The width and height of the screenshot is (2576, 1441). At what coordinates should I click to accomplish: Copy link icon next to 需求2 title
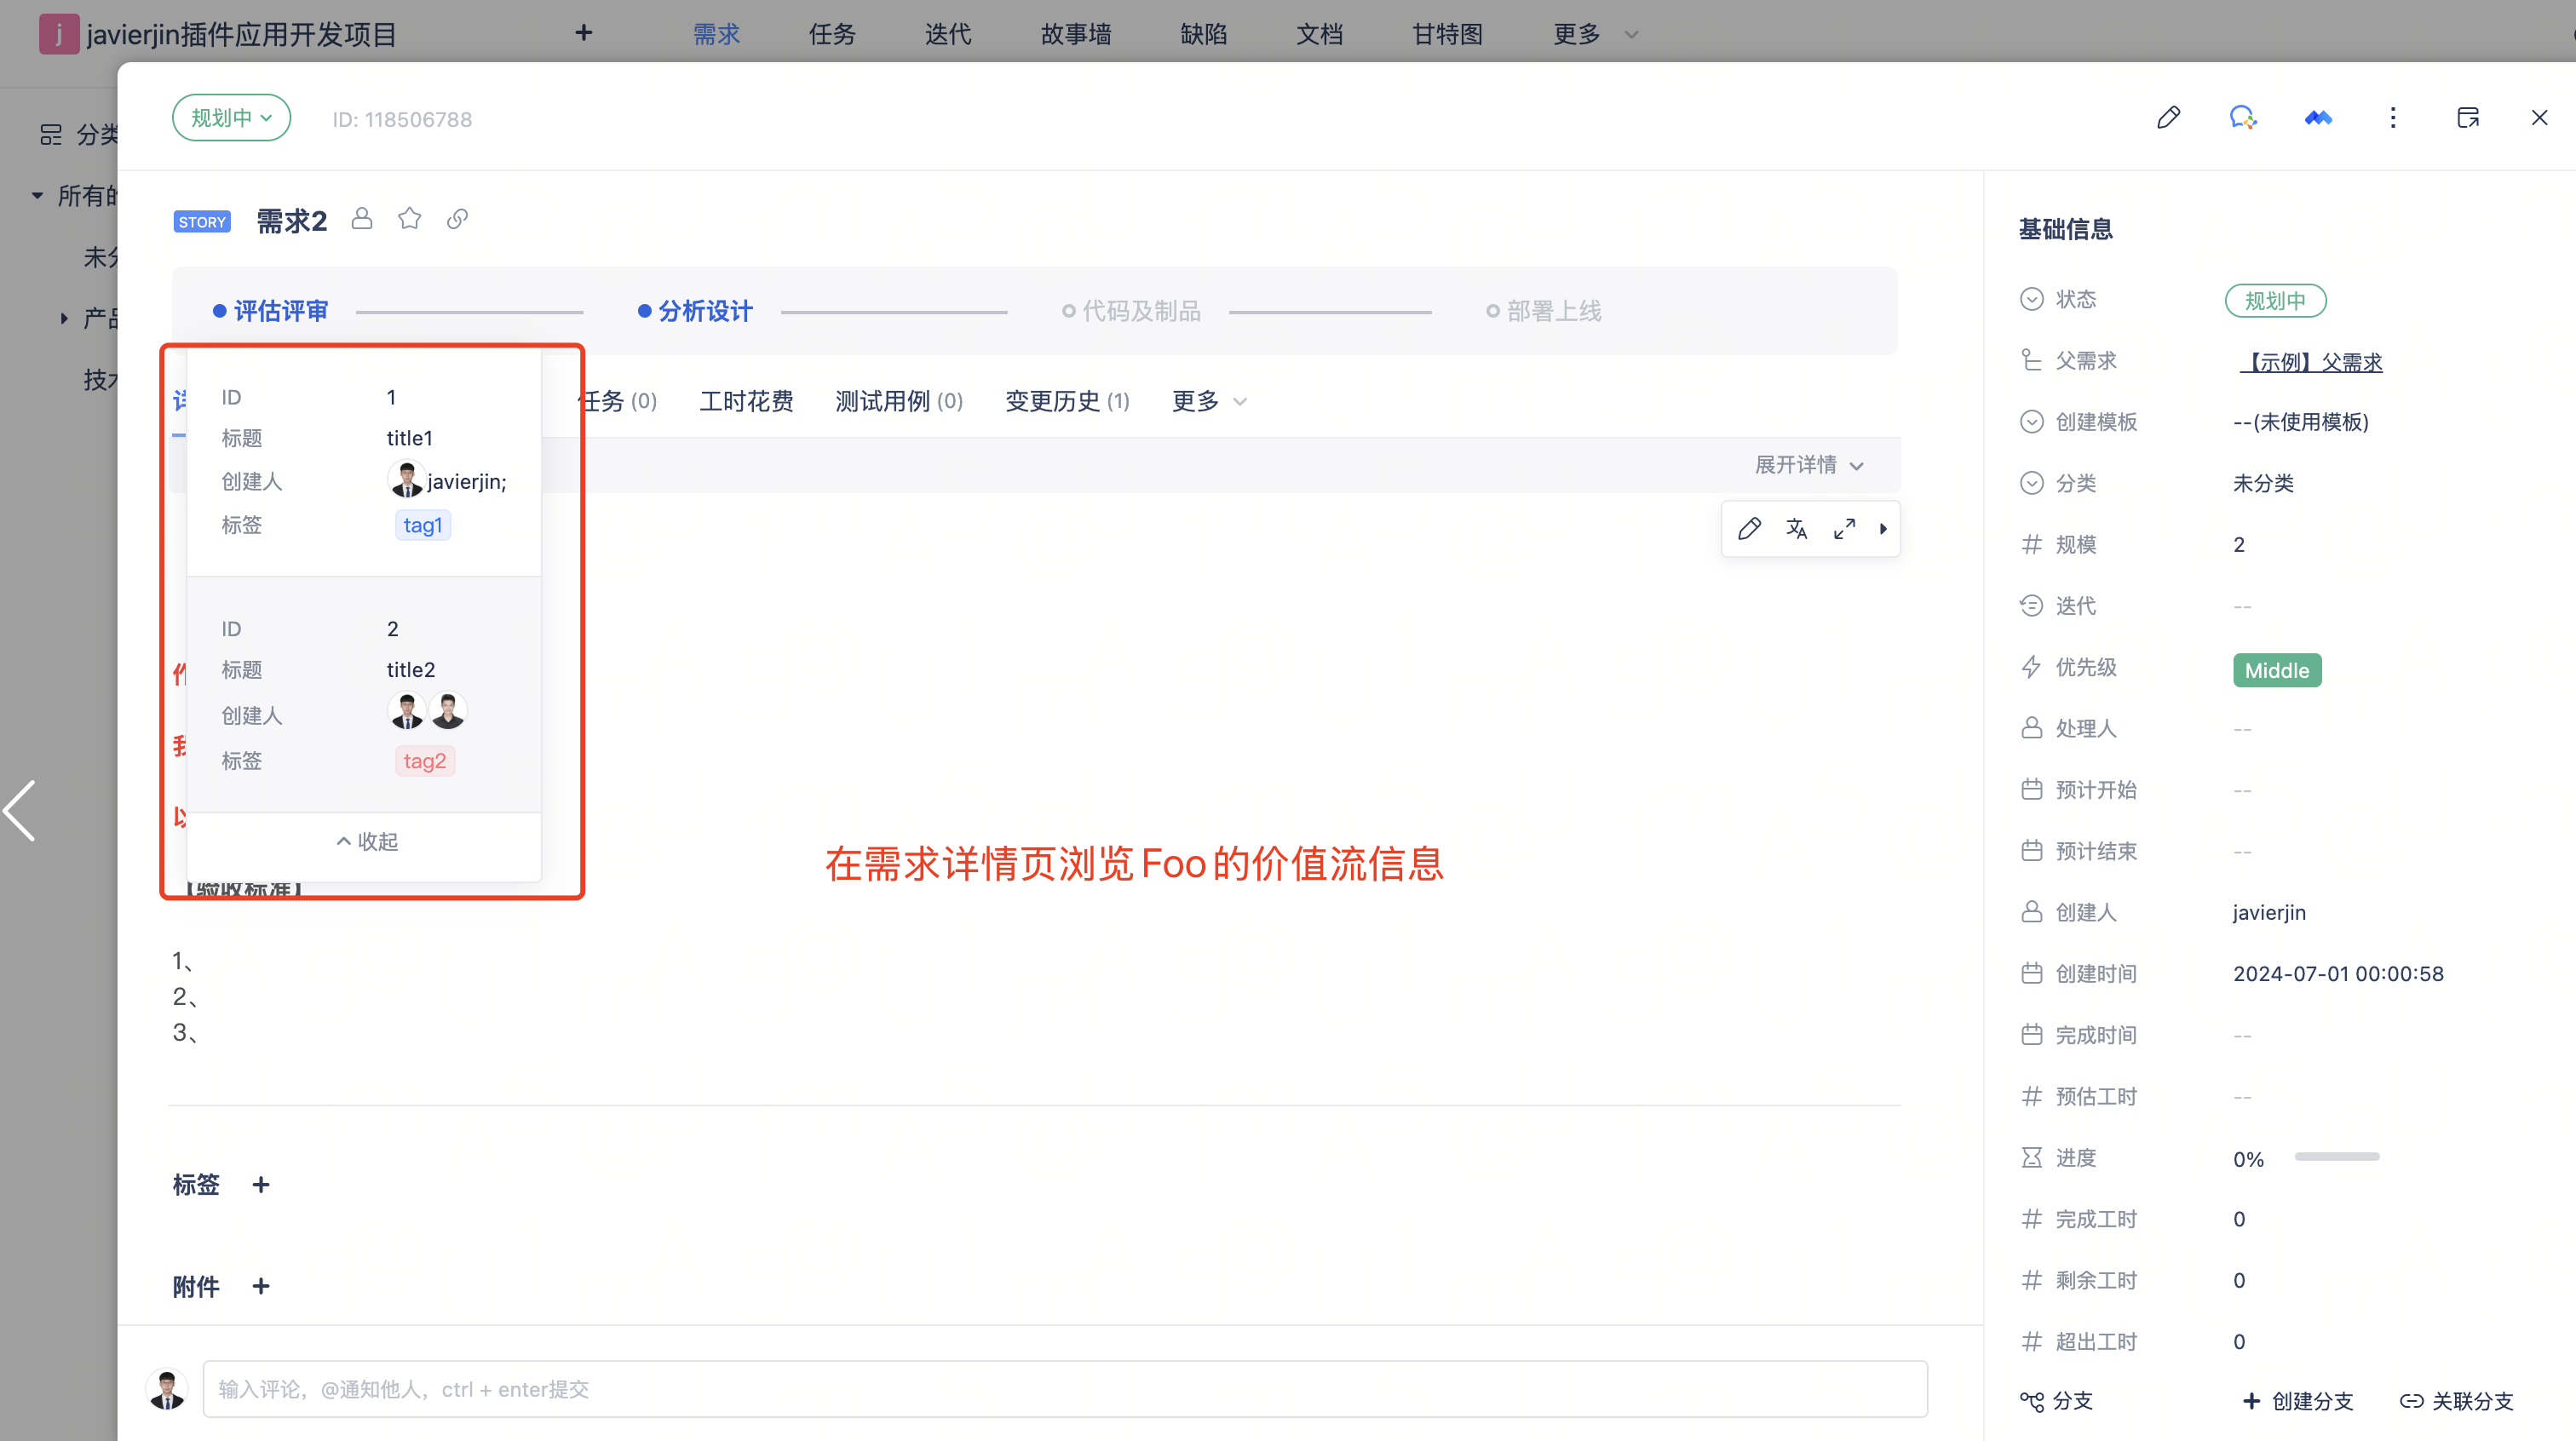click(x=457, y=219)
